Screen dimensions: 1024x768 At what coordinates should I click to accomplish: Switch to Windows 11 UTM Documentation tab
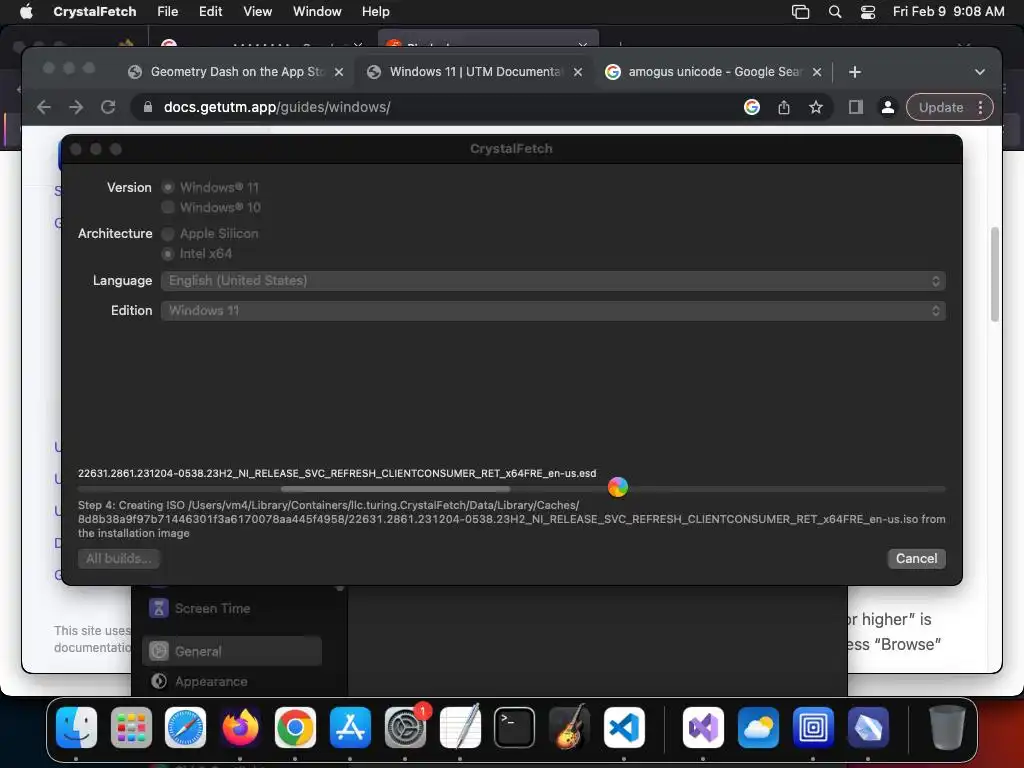coord(474,72)
